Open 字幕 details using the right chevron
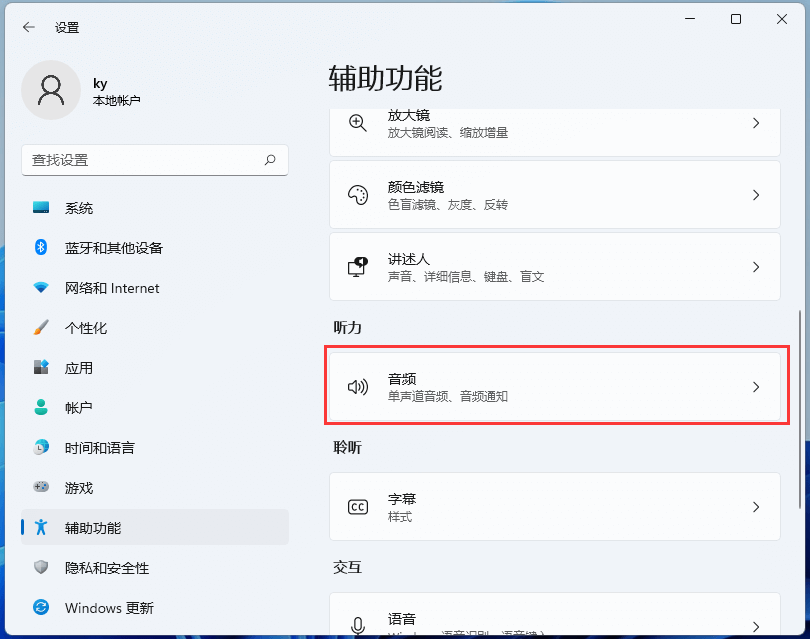 coord(757,506)
